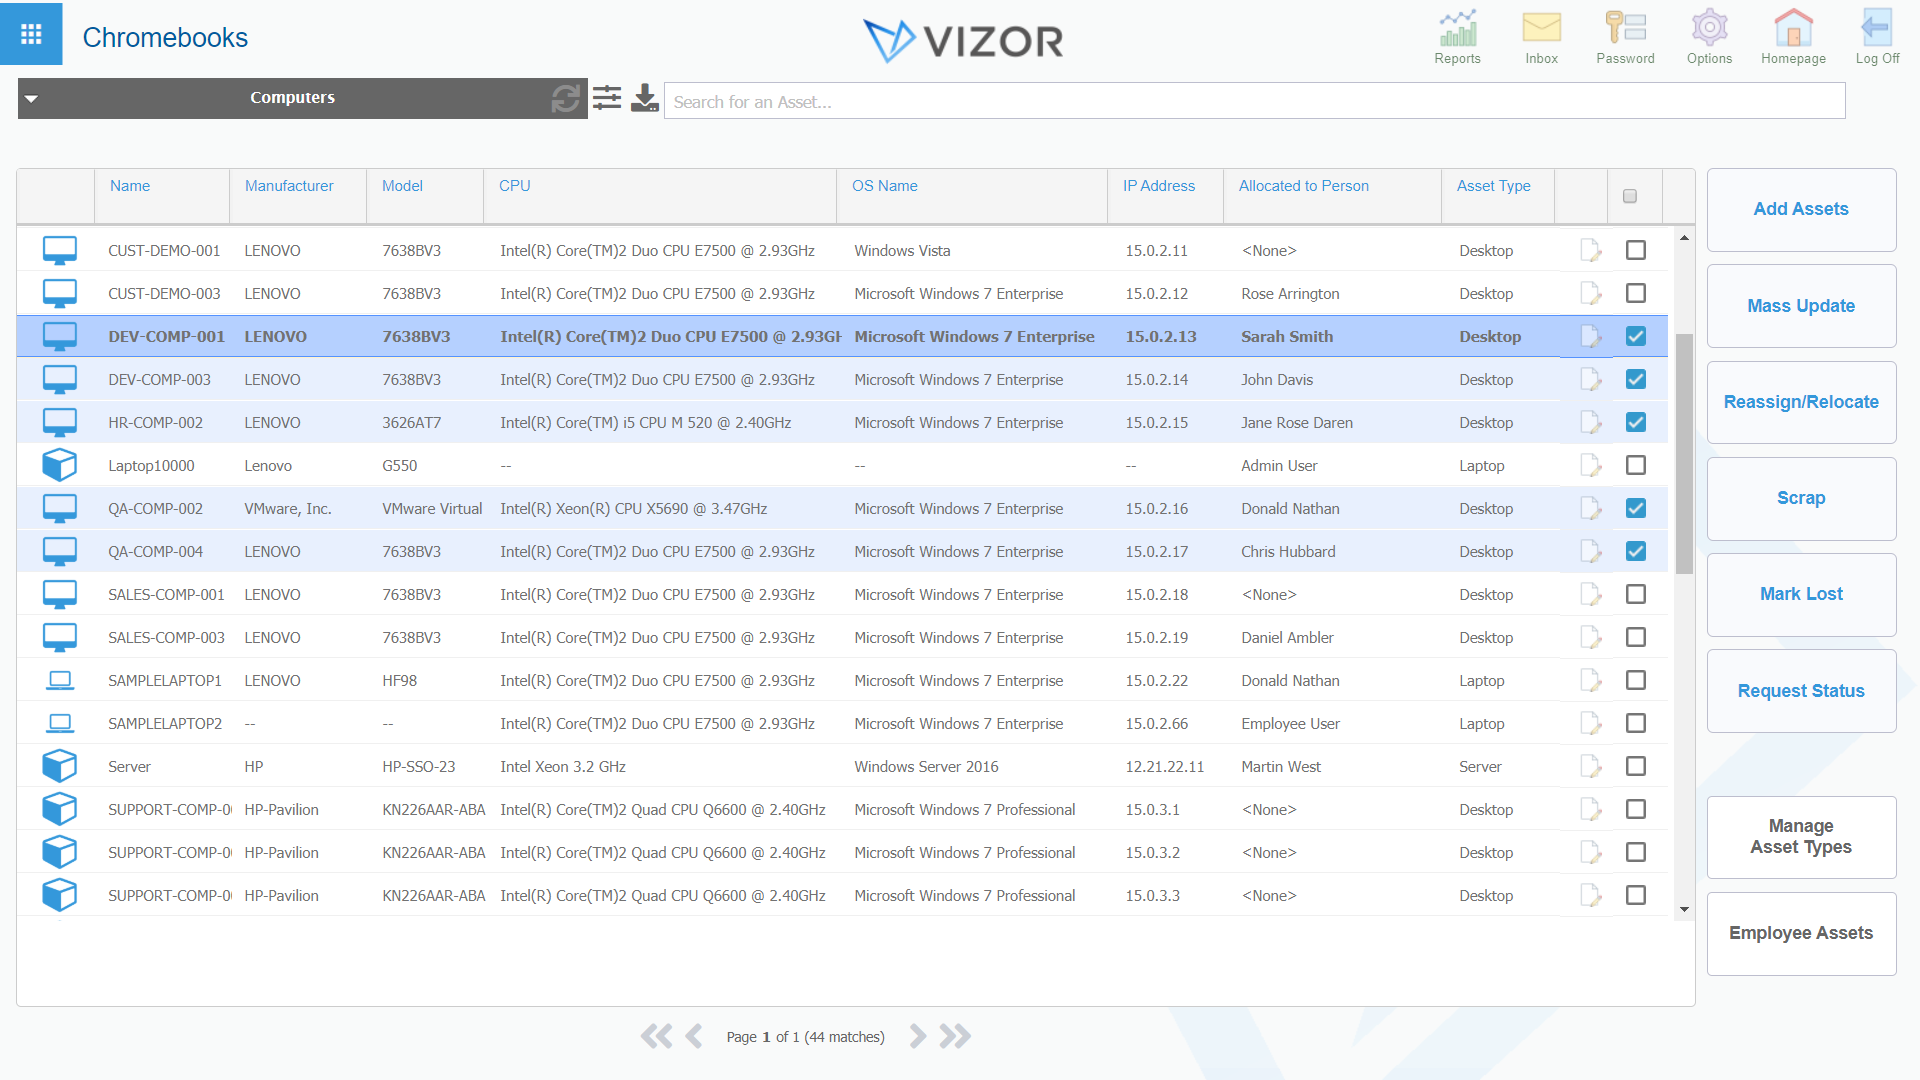Toggle the select-all checkbox in the header
Image resolution: width=1920 pixels, height=1080 pixels.
tap(1631, 196)
